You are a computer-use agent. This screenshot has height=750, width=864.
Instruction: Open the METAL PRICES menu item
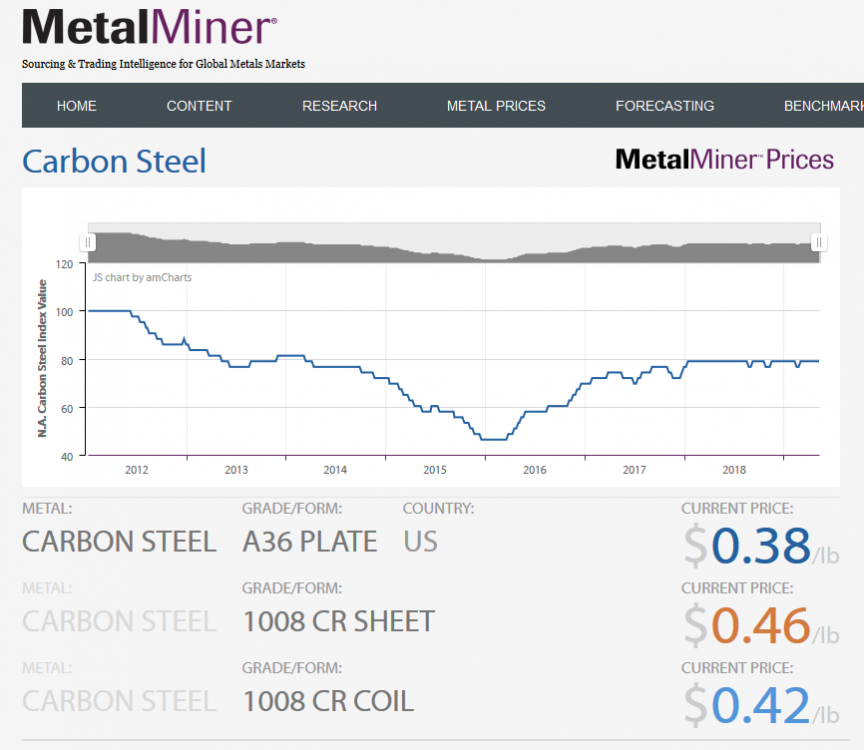pos(495,105)
